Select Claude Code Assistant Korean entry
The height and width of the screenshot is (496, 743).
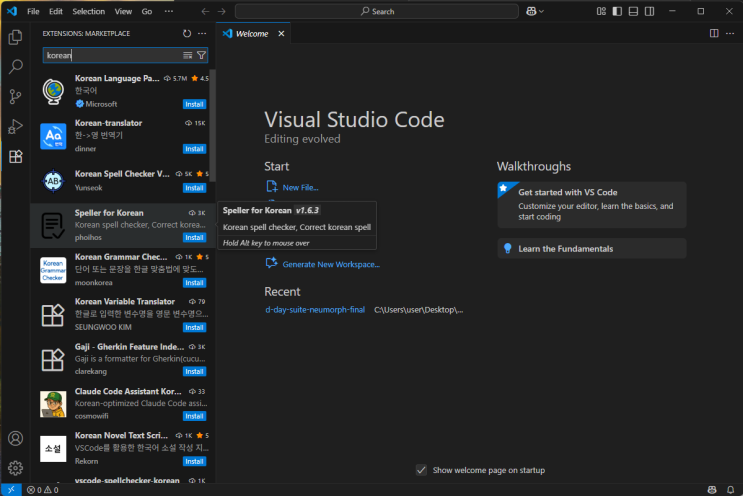[123, 404]
